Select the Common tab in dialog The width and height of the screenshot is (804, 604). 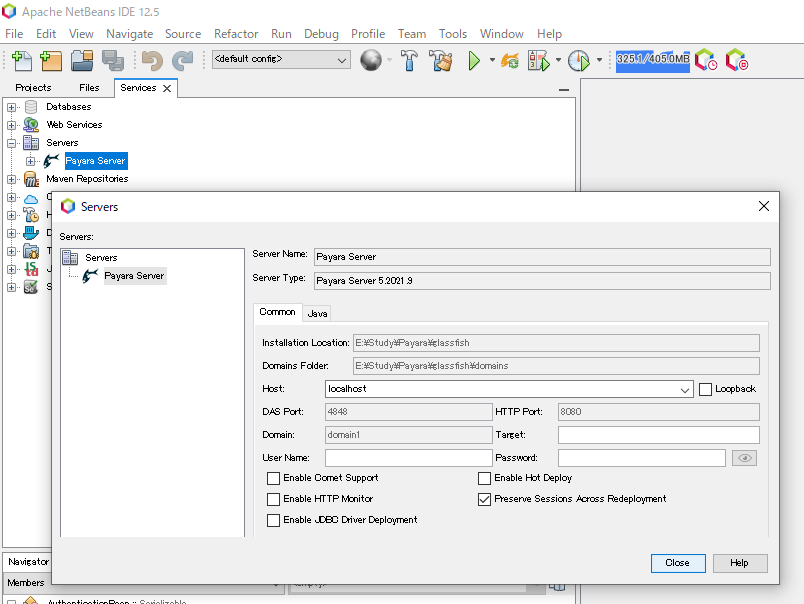tap(277, 312)
